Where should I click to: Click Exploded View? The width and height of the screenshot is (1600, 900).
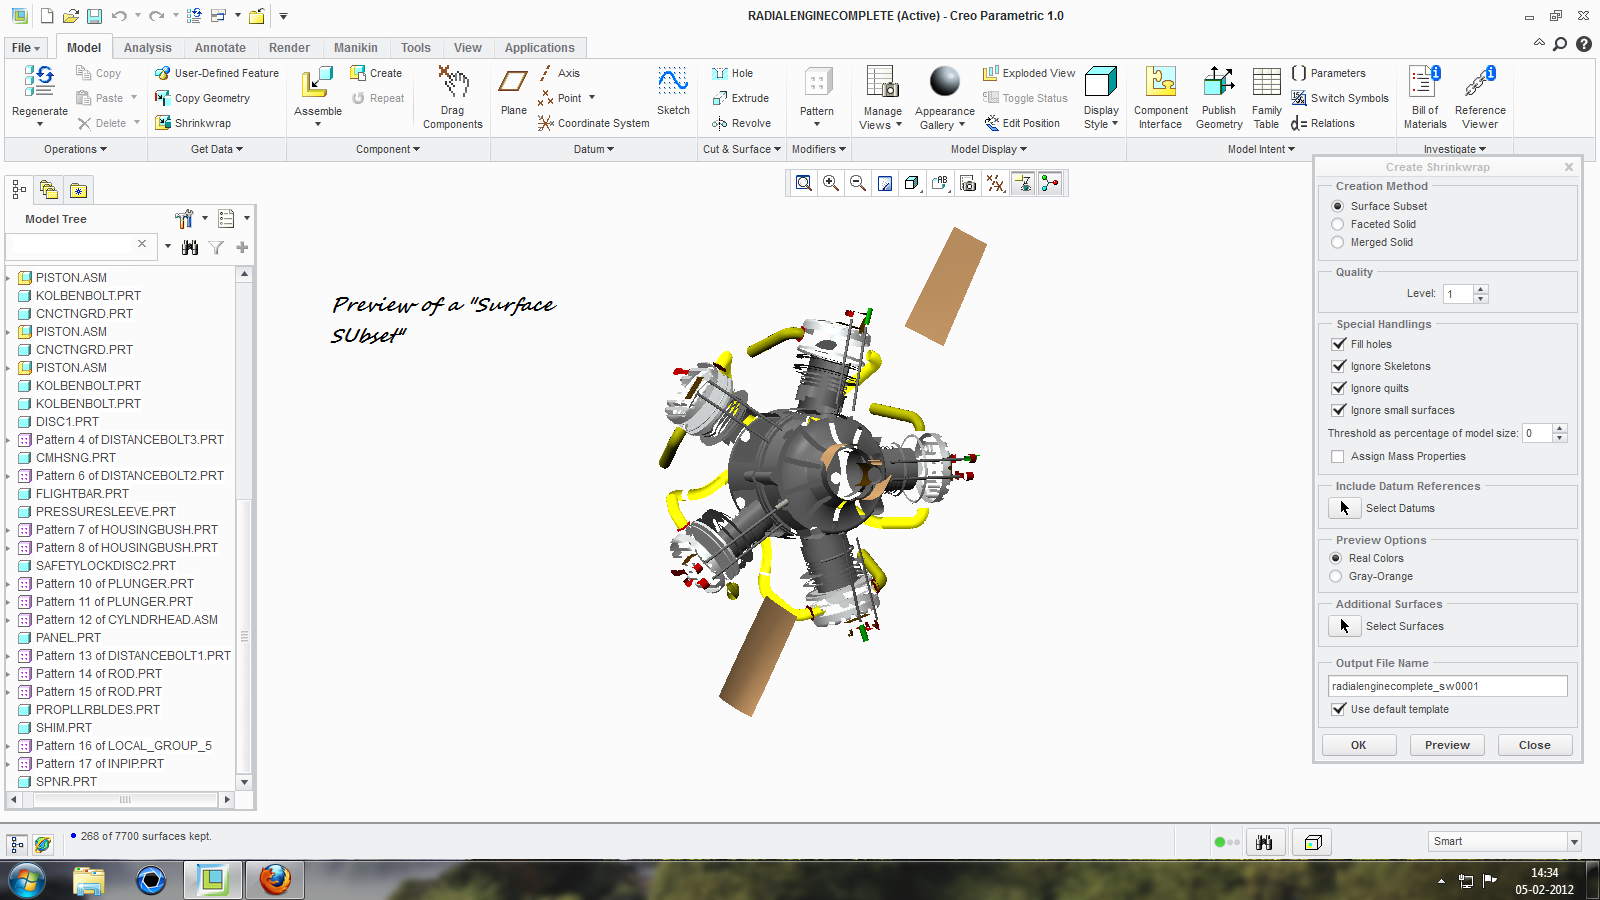point(1029,73)
